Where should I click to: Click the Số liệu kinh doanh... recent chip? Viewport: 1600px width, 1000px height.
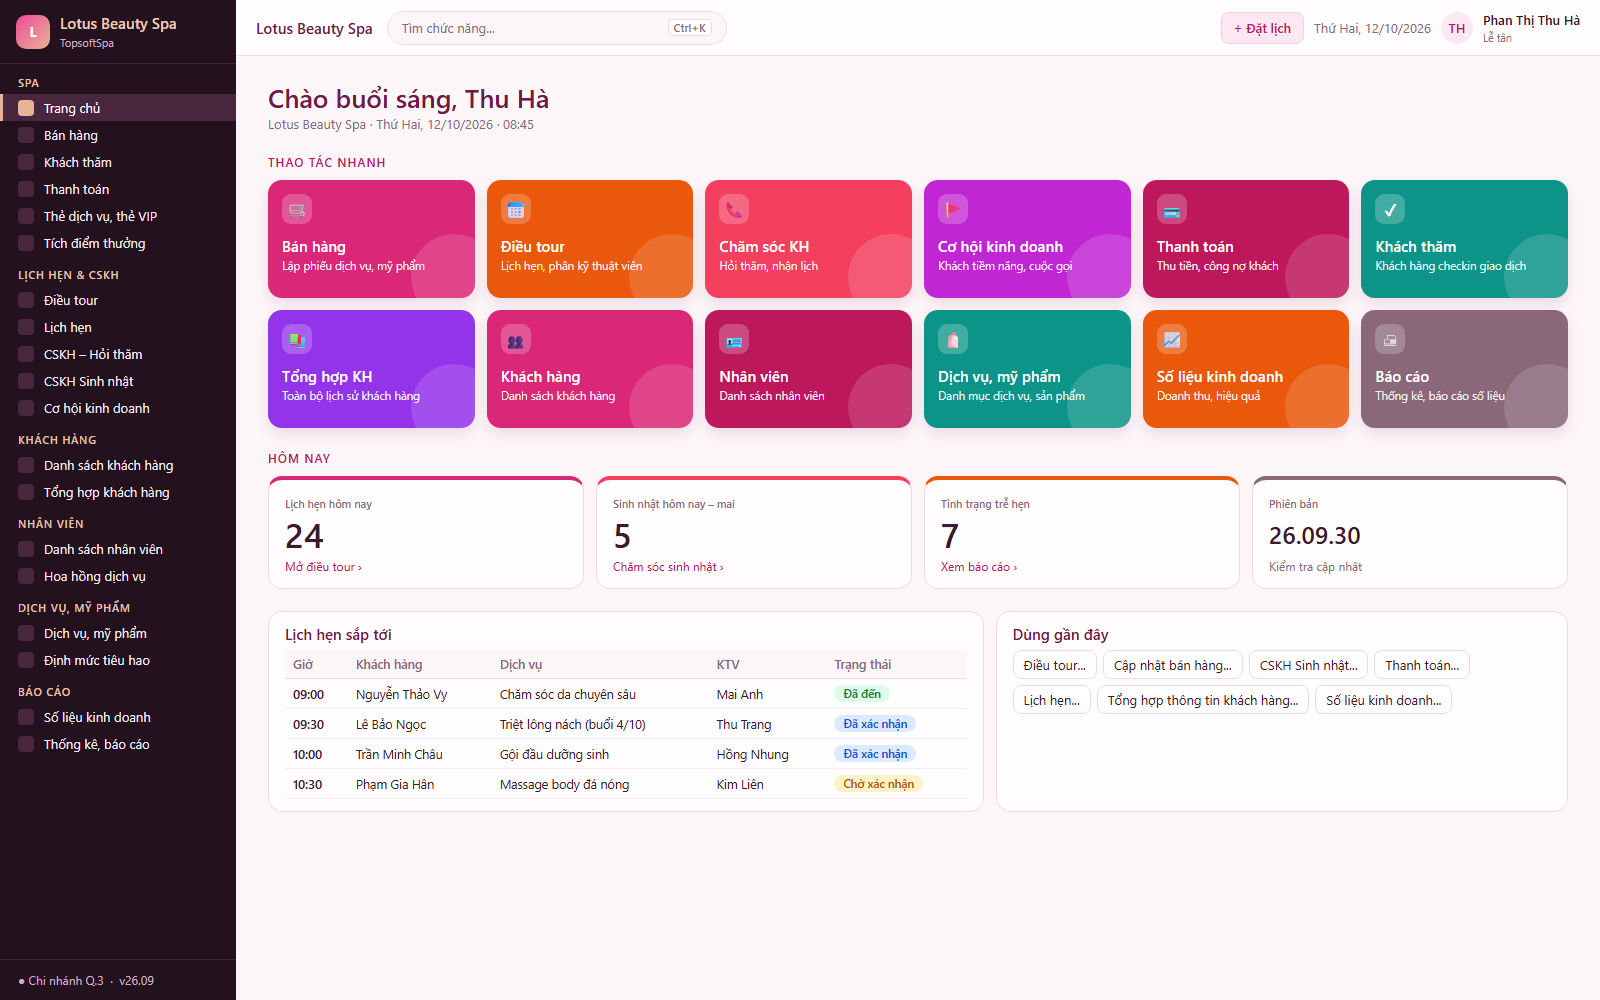(1384, 700)
